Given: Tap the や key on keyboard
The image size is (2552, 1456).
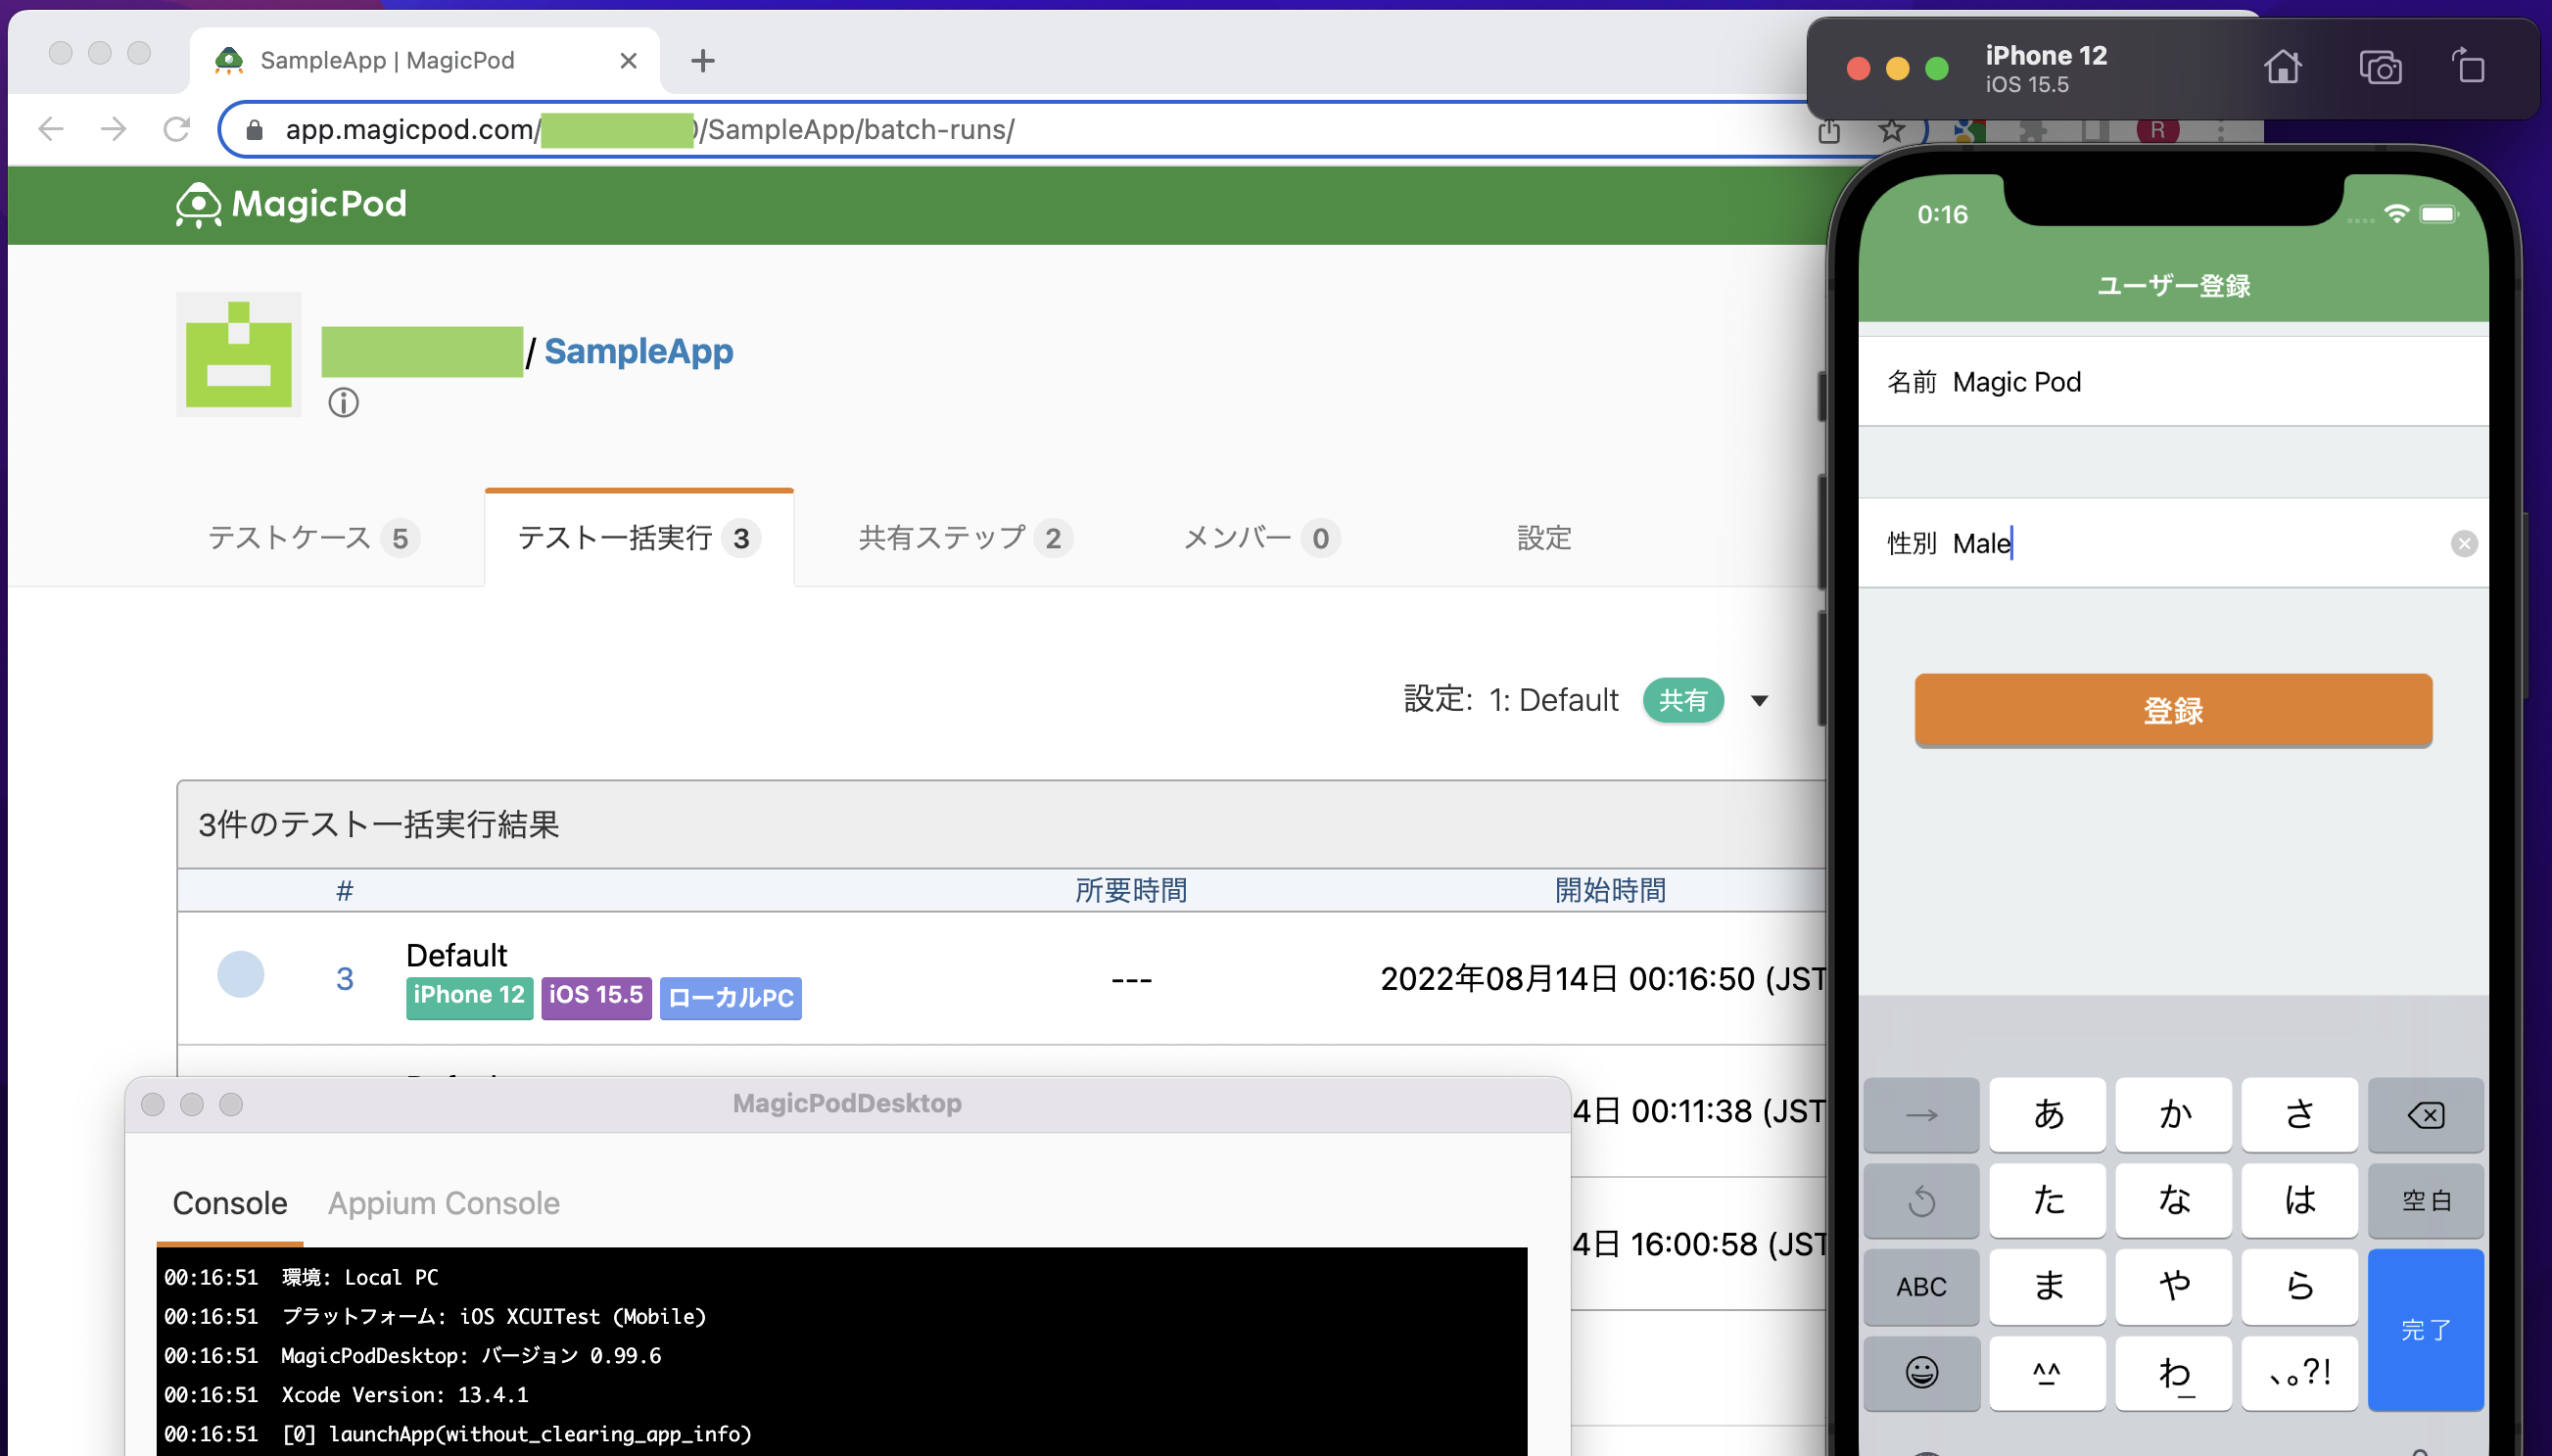Looking at the screenshot, I should coord(2173,1286).
